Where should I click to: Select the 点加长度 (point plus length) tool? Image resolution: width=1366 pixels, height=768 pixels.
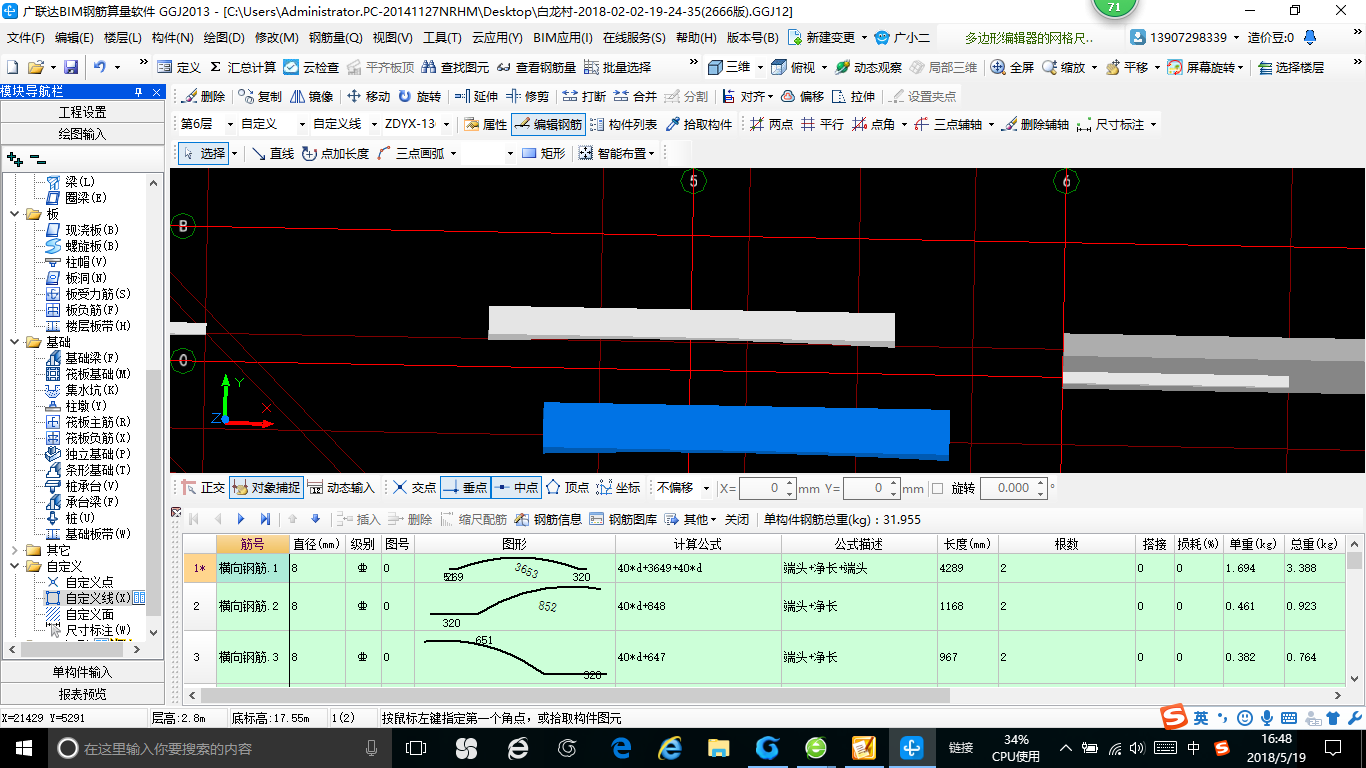(x=335, y=154)
